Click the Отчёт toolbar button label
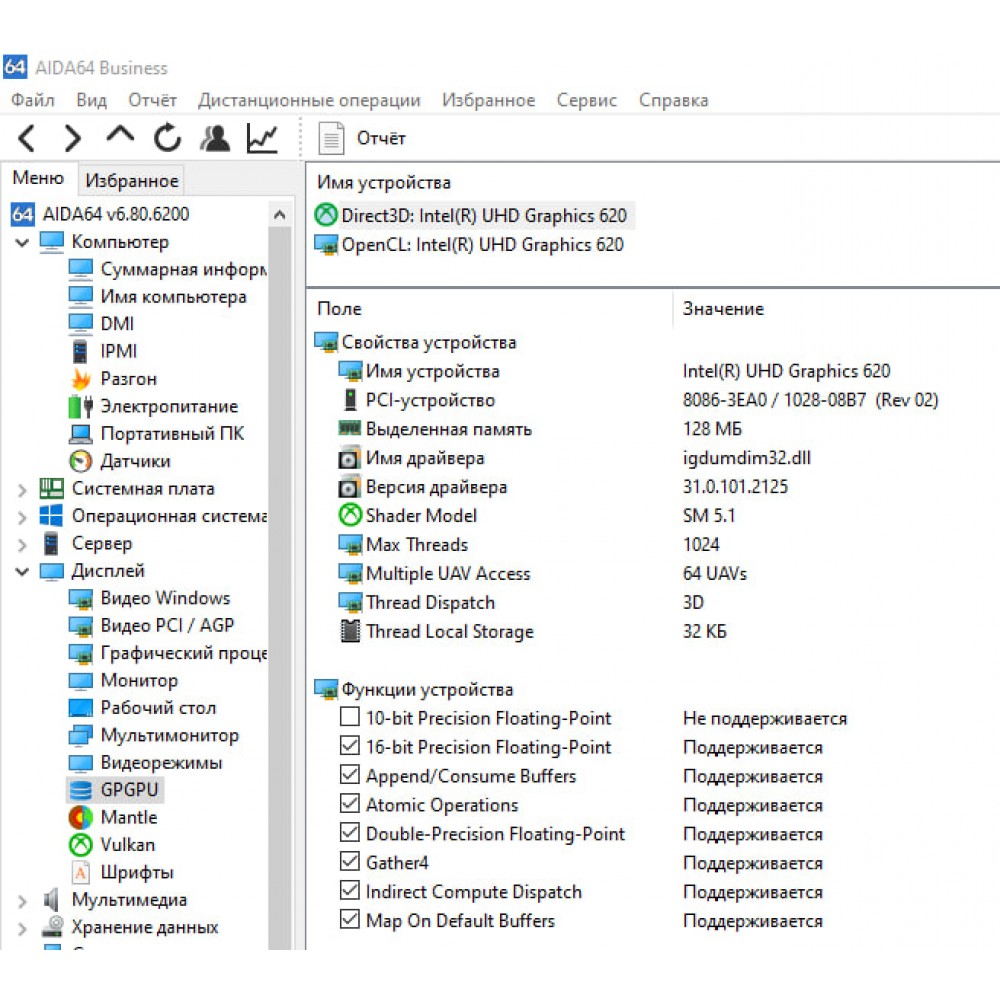 click(x=381, y=138)
